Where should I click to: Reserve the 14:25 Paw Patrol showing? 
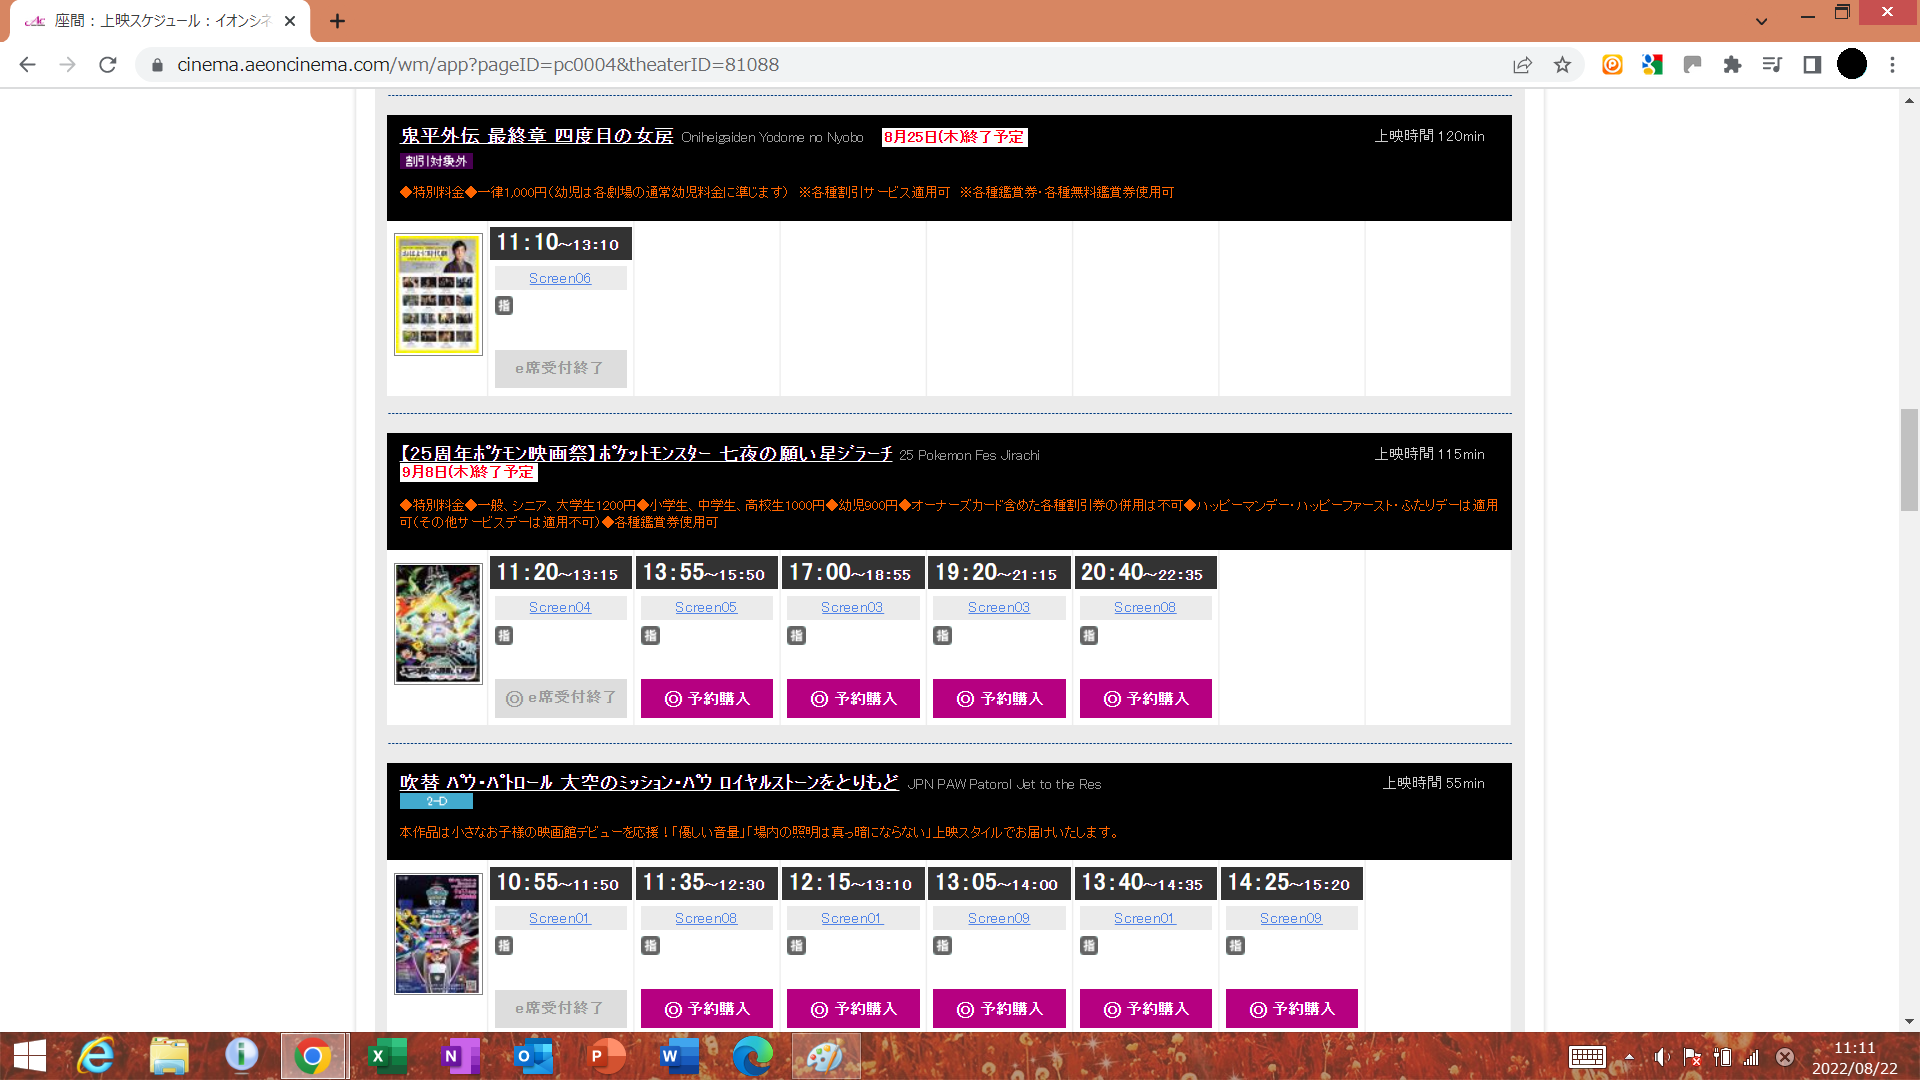pos(1292,1009)
